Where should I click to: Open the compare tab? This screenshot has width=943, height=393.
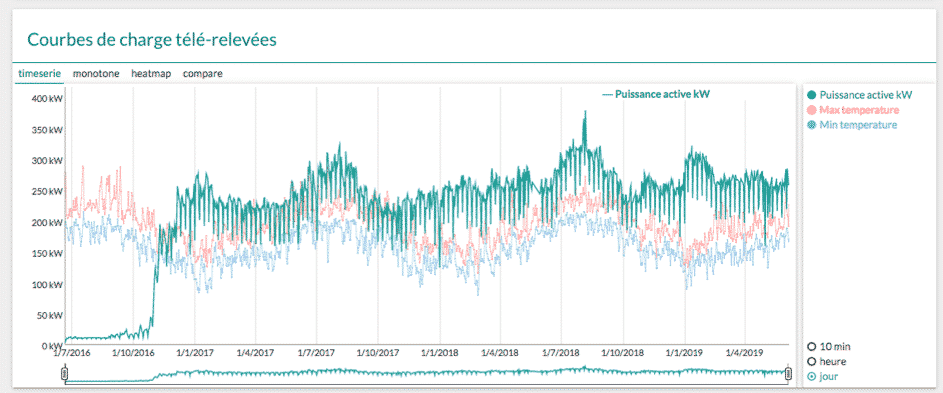[x=203, y=73]
